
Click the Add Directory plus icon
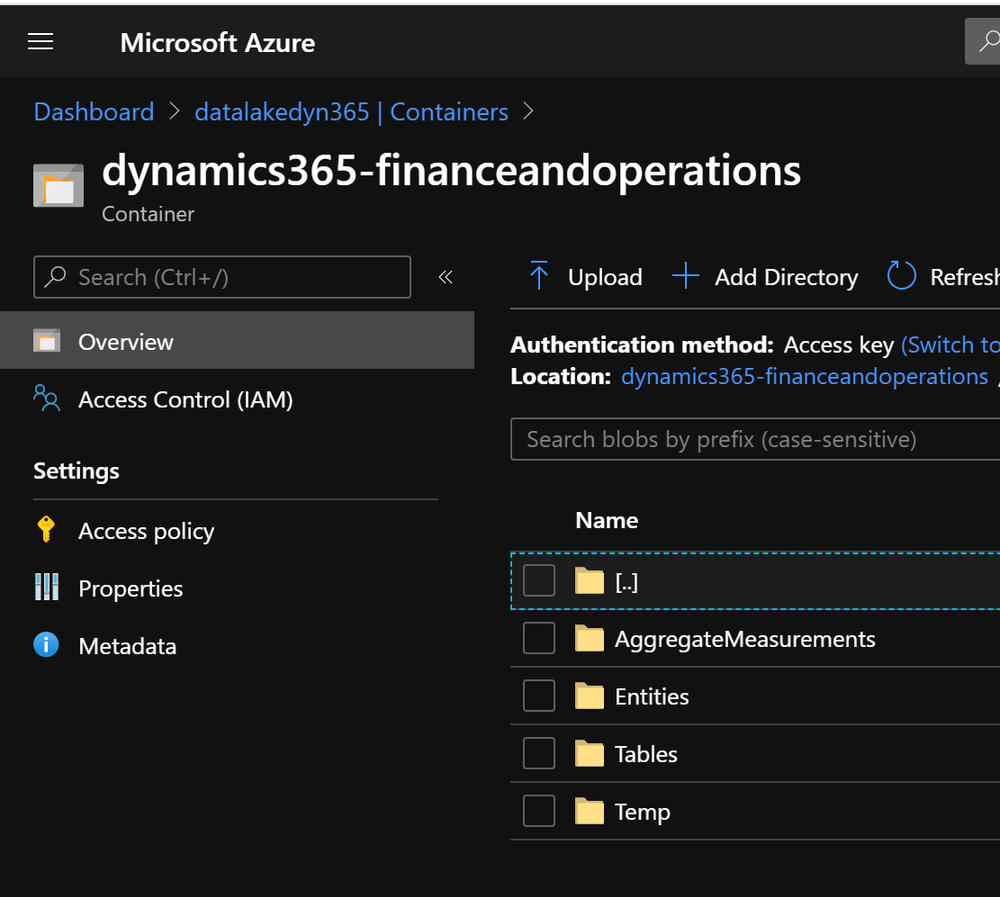(x=686, y=276)
